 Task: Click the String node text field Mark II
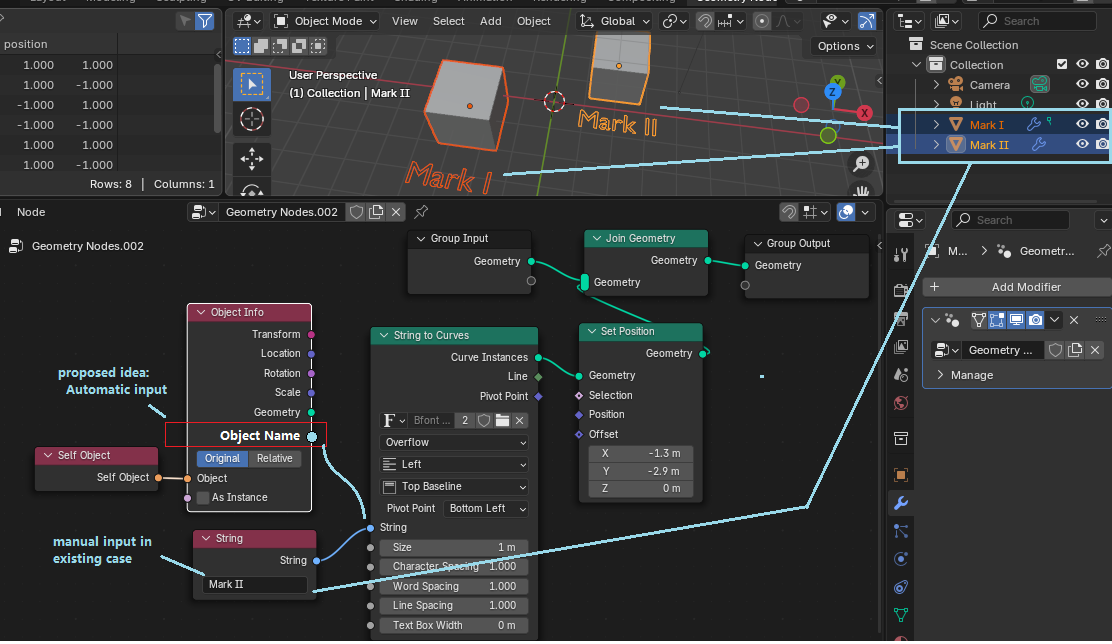[x=255, y=584]
